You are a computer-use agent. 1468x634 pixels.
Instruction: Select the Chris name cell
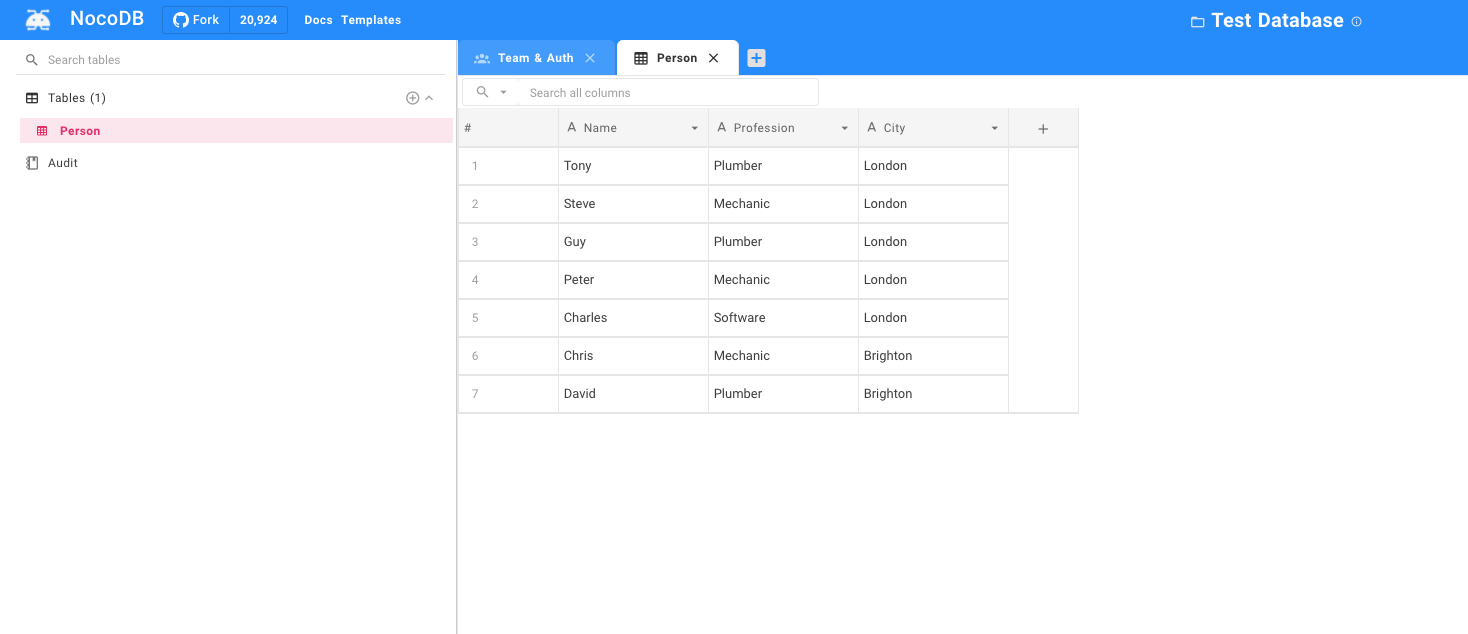tap(633, 356)
